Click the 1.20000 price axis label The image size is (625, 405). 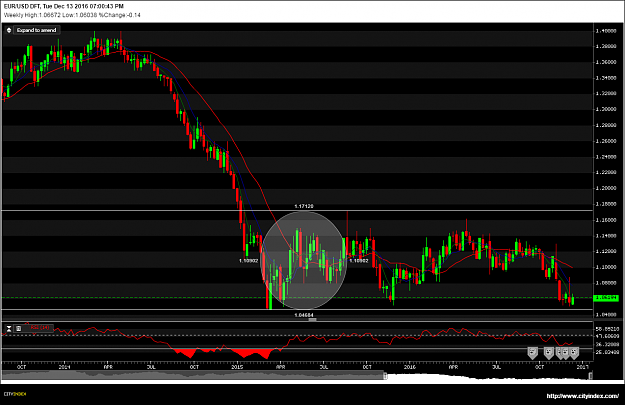coord(606,188)
